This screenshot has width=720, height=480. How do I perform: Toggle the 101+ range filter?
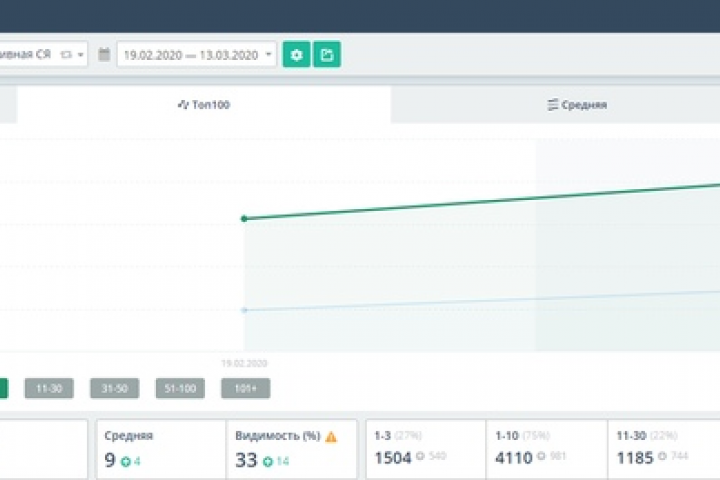pos(246,389)
